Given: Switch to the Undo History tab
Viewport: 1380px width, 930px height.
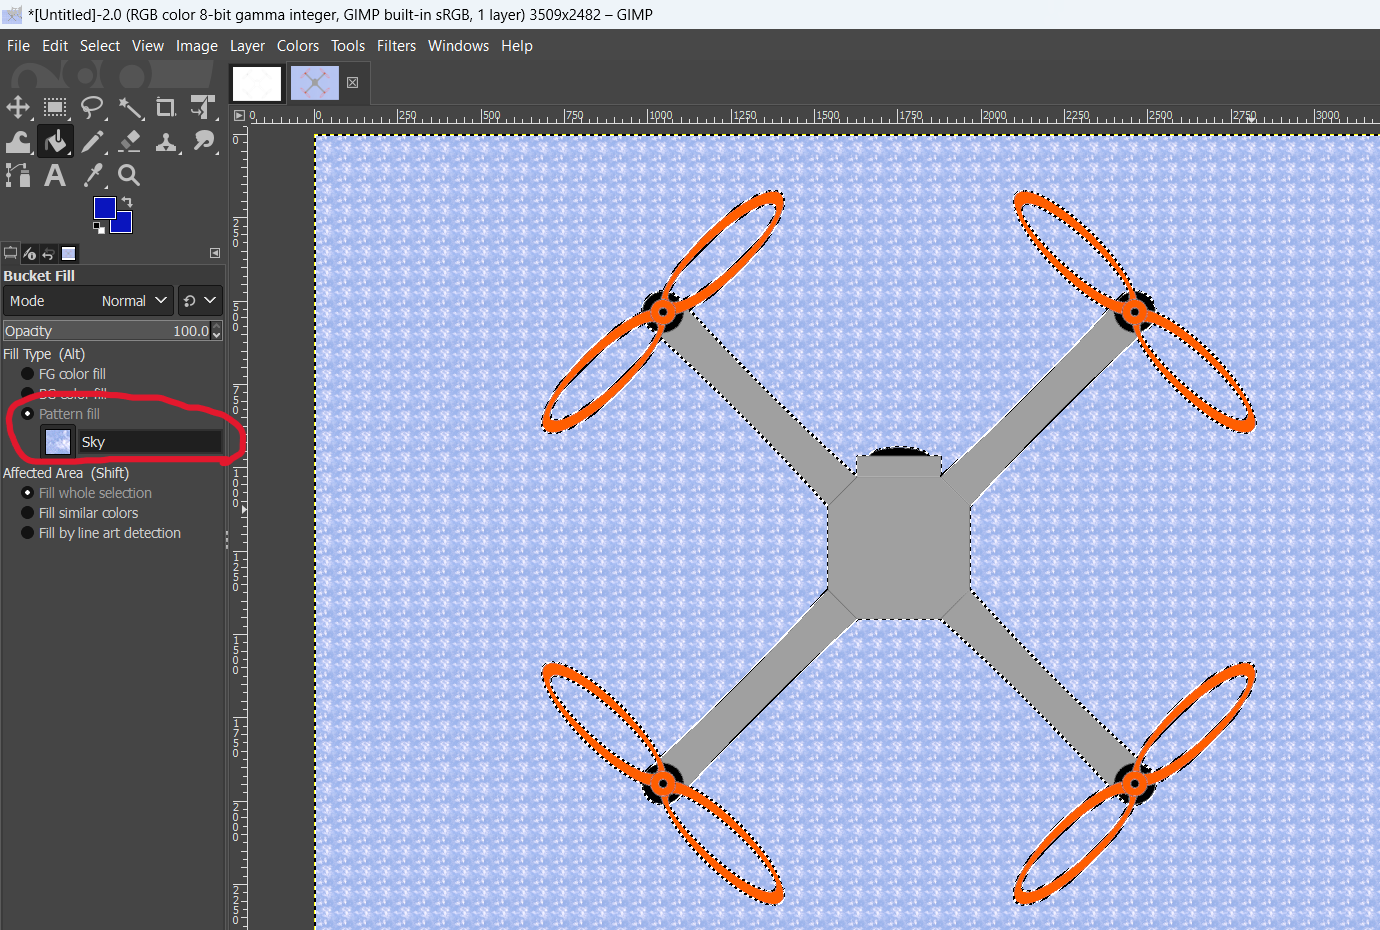Looking at the screenshot, I should pos(48,253).
